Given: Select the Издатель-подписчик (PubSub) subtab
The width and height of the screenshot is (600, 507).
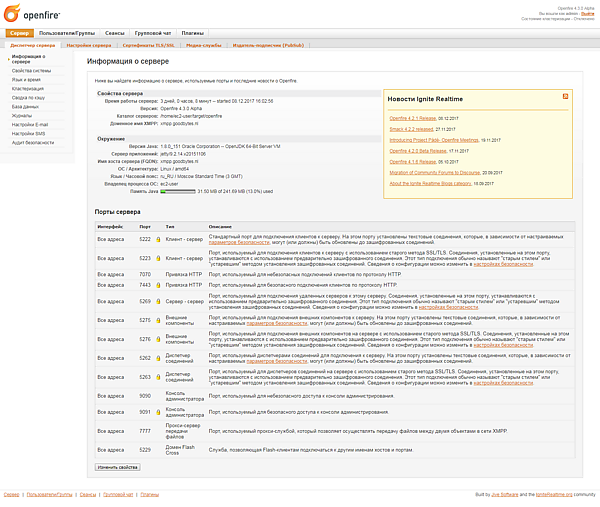Looking at the screenshot, I should 268,45.
